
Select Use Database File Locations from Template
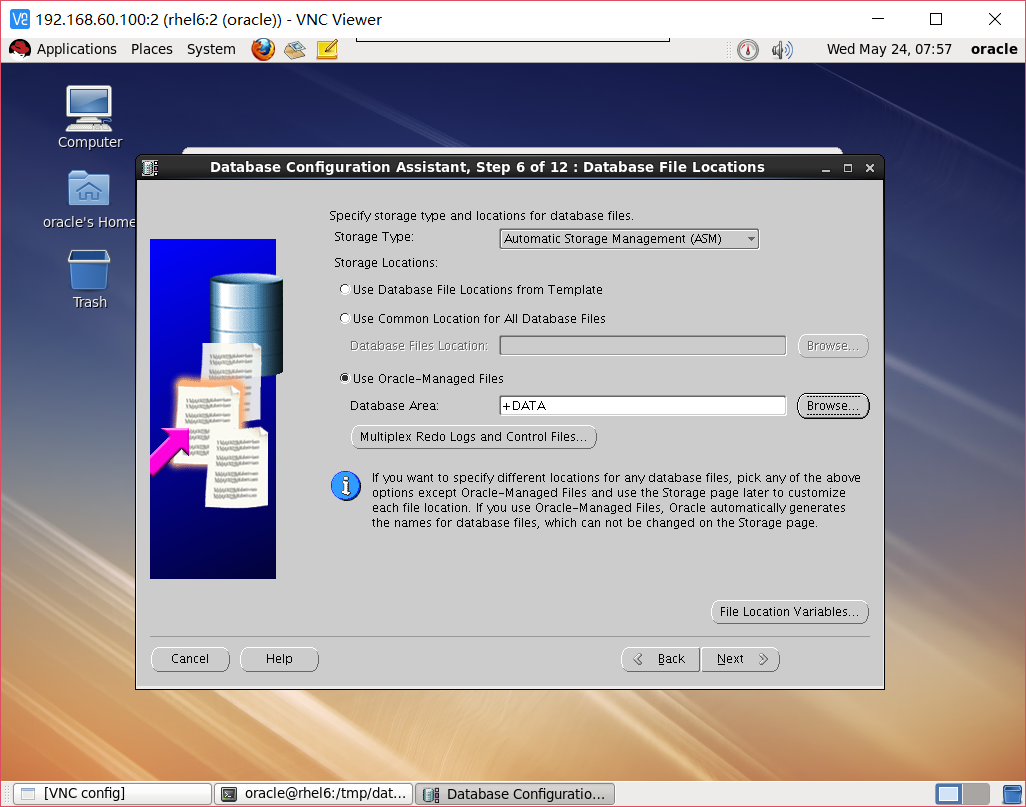[x=345, y=290]
